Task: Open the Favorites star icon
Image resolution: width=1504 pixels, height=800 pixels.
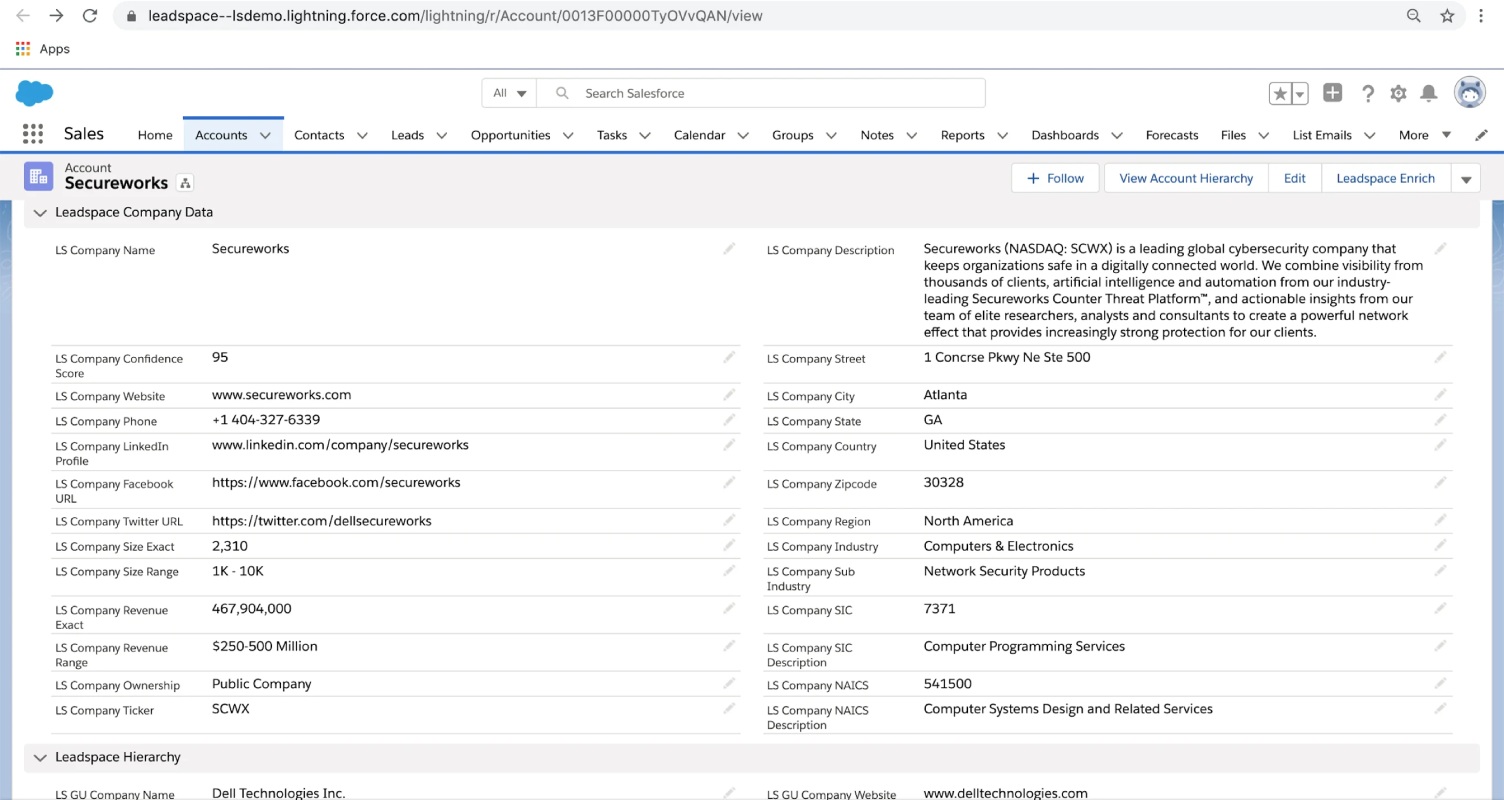Action: [x=1280, y=94]
